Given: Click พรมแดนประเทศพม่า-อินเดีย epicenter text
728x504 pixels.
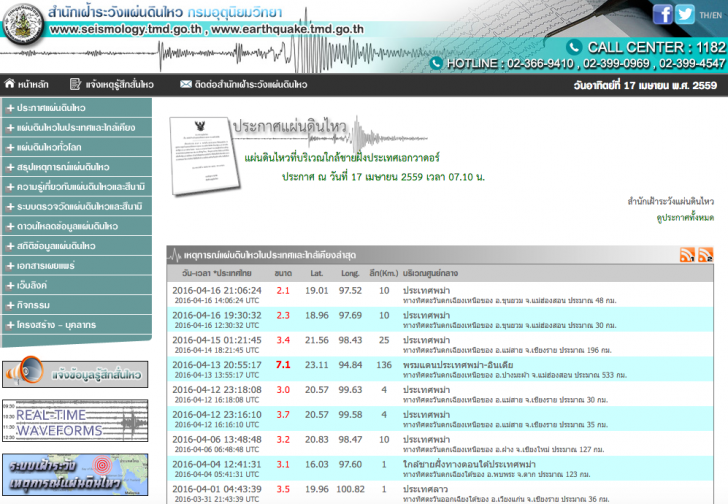Looking at the screenshot, I should tap(458, 365).
